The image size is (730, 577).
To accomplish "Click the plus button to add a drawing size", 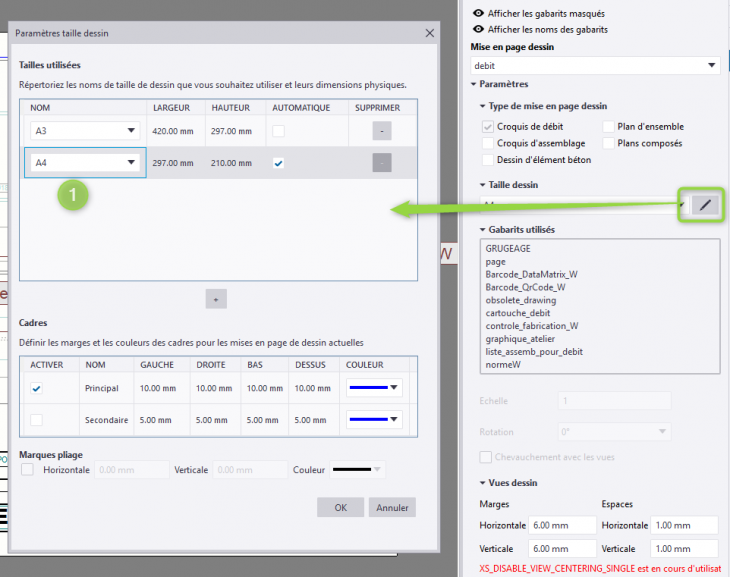I will tap(216, 299).
